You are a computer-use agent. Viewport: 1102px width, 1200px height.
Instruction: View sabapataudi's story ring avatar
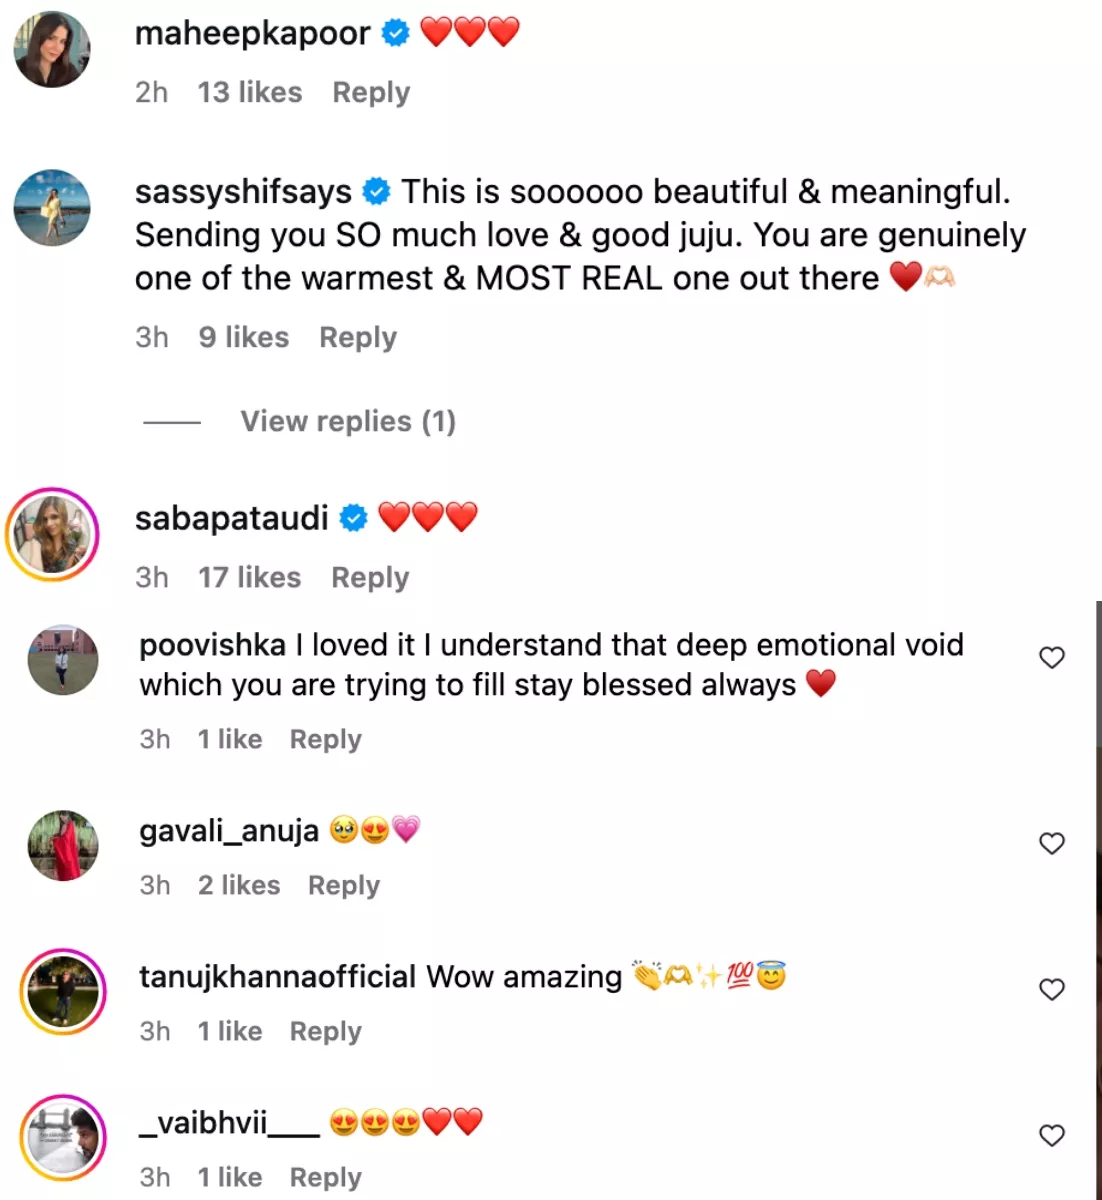click(x=52, y=535)
